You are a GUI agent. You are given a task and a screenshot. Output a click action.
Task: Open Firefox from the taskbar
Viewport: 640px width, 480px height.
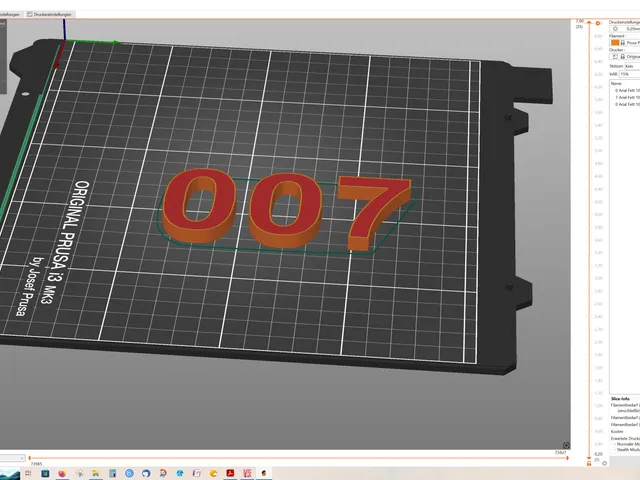[x=62, y=473]
